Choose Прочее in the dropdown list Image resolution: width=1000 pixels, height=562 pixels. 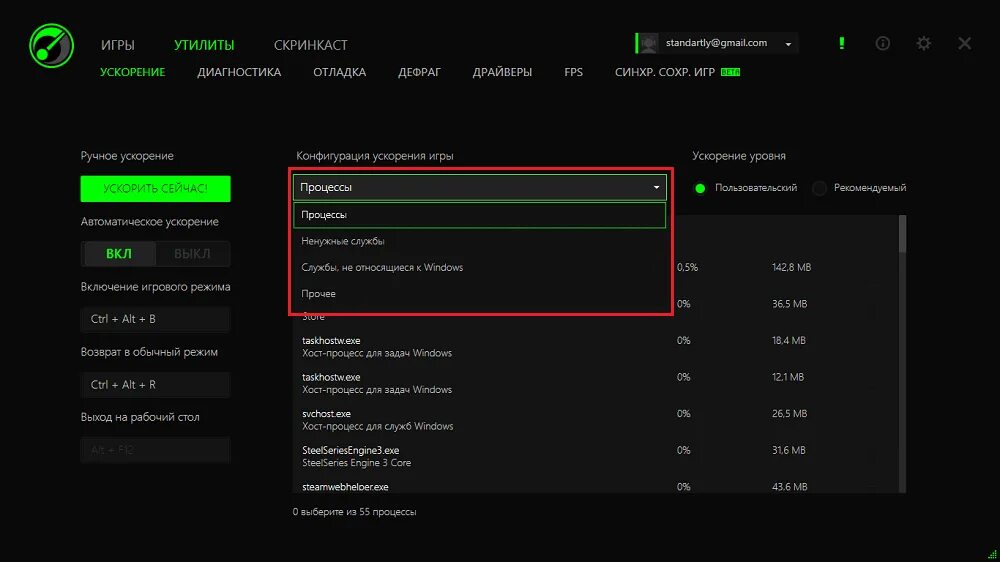(x=480, y=293)
